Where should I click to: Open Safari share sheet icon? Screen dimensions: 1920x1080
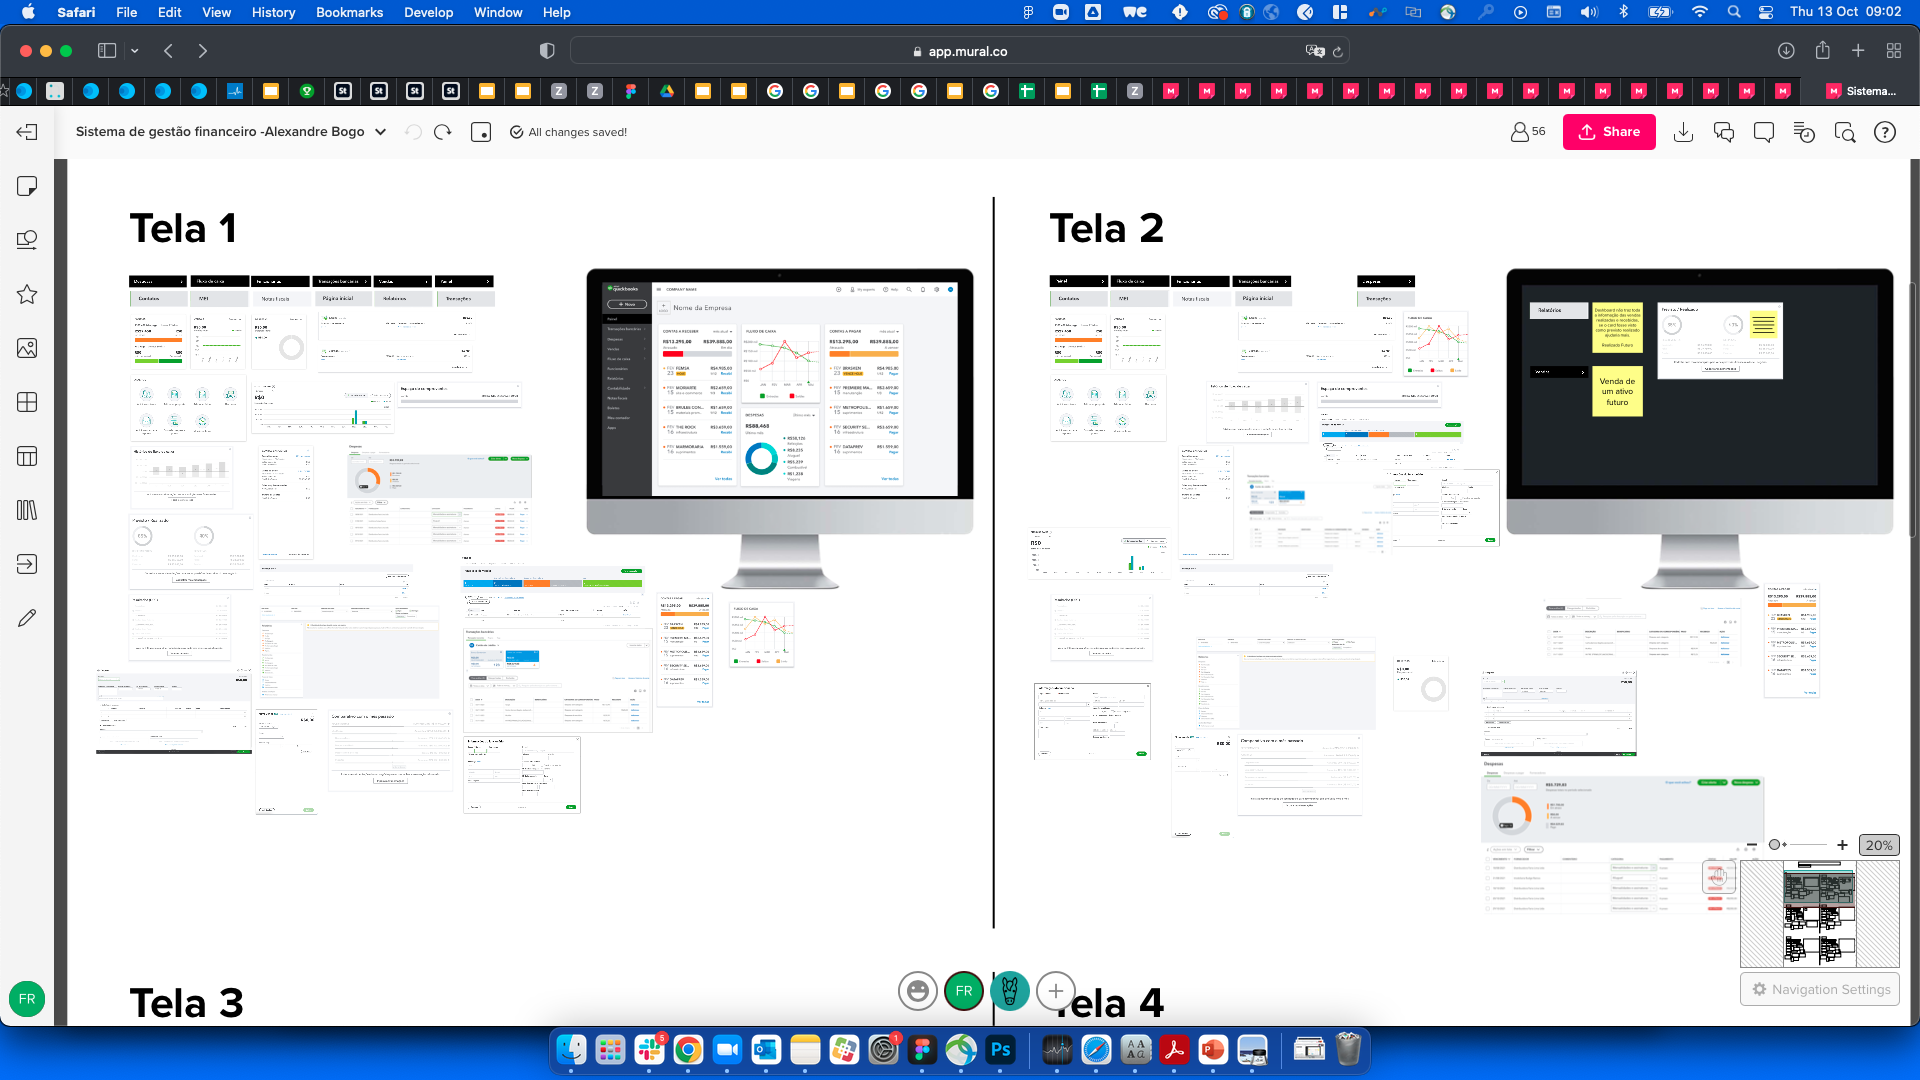[1822, 51]
